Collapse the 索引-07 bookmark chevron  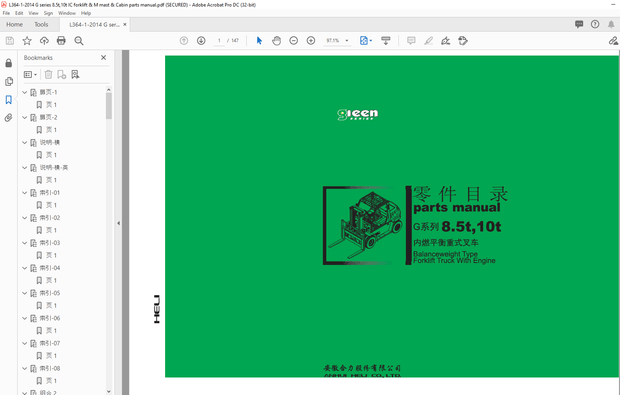tap(25, 343)
